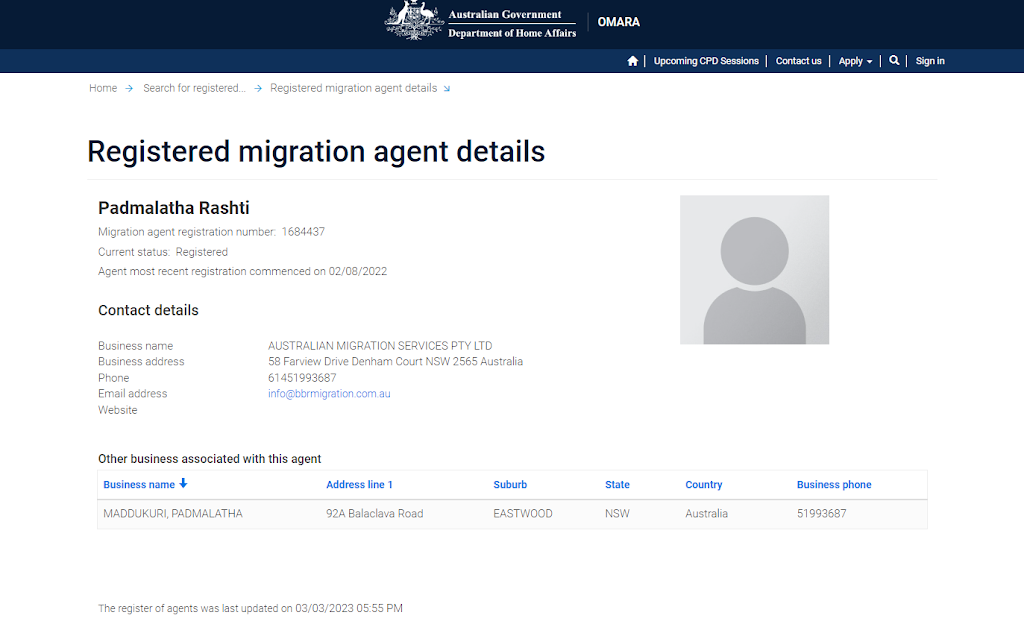Click register last updated timestamp text

tap(250, 609)
